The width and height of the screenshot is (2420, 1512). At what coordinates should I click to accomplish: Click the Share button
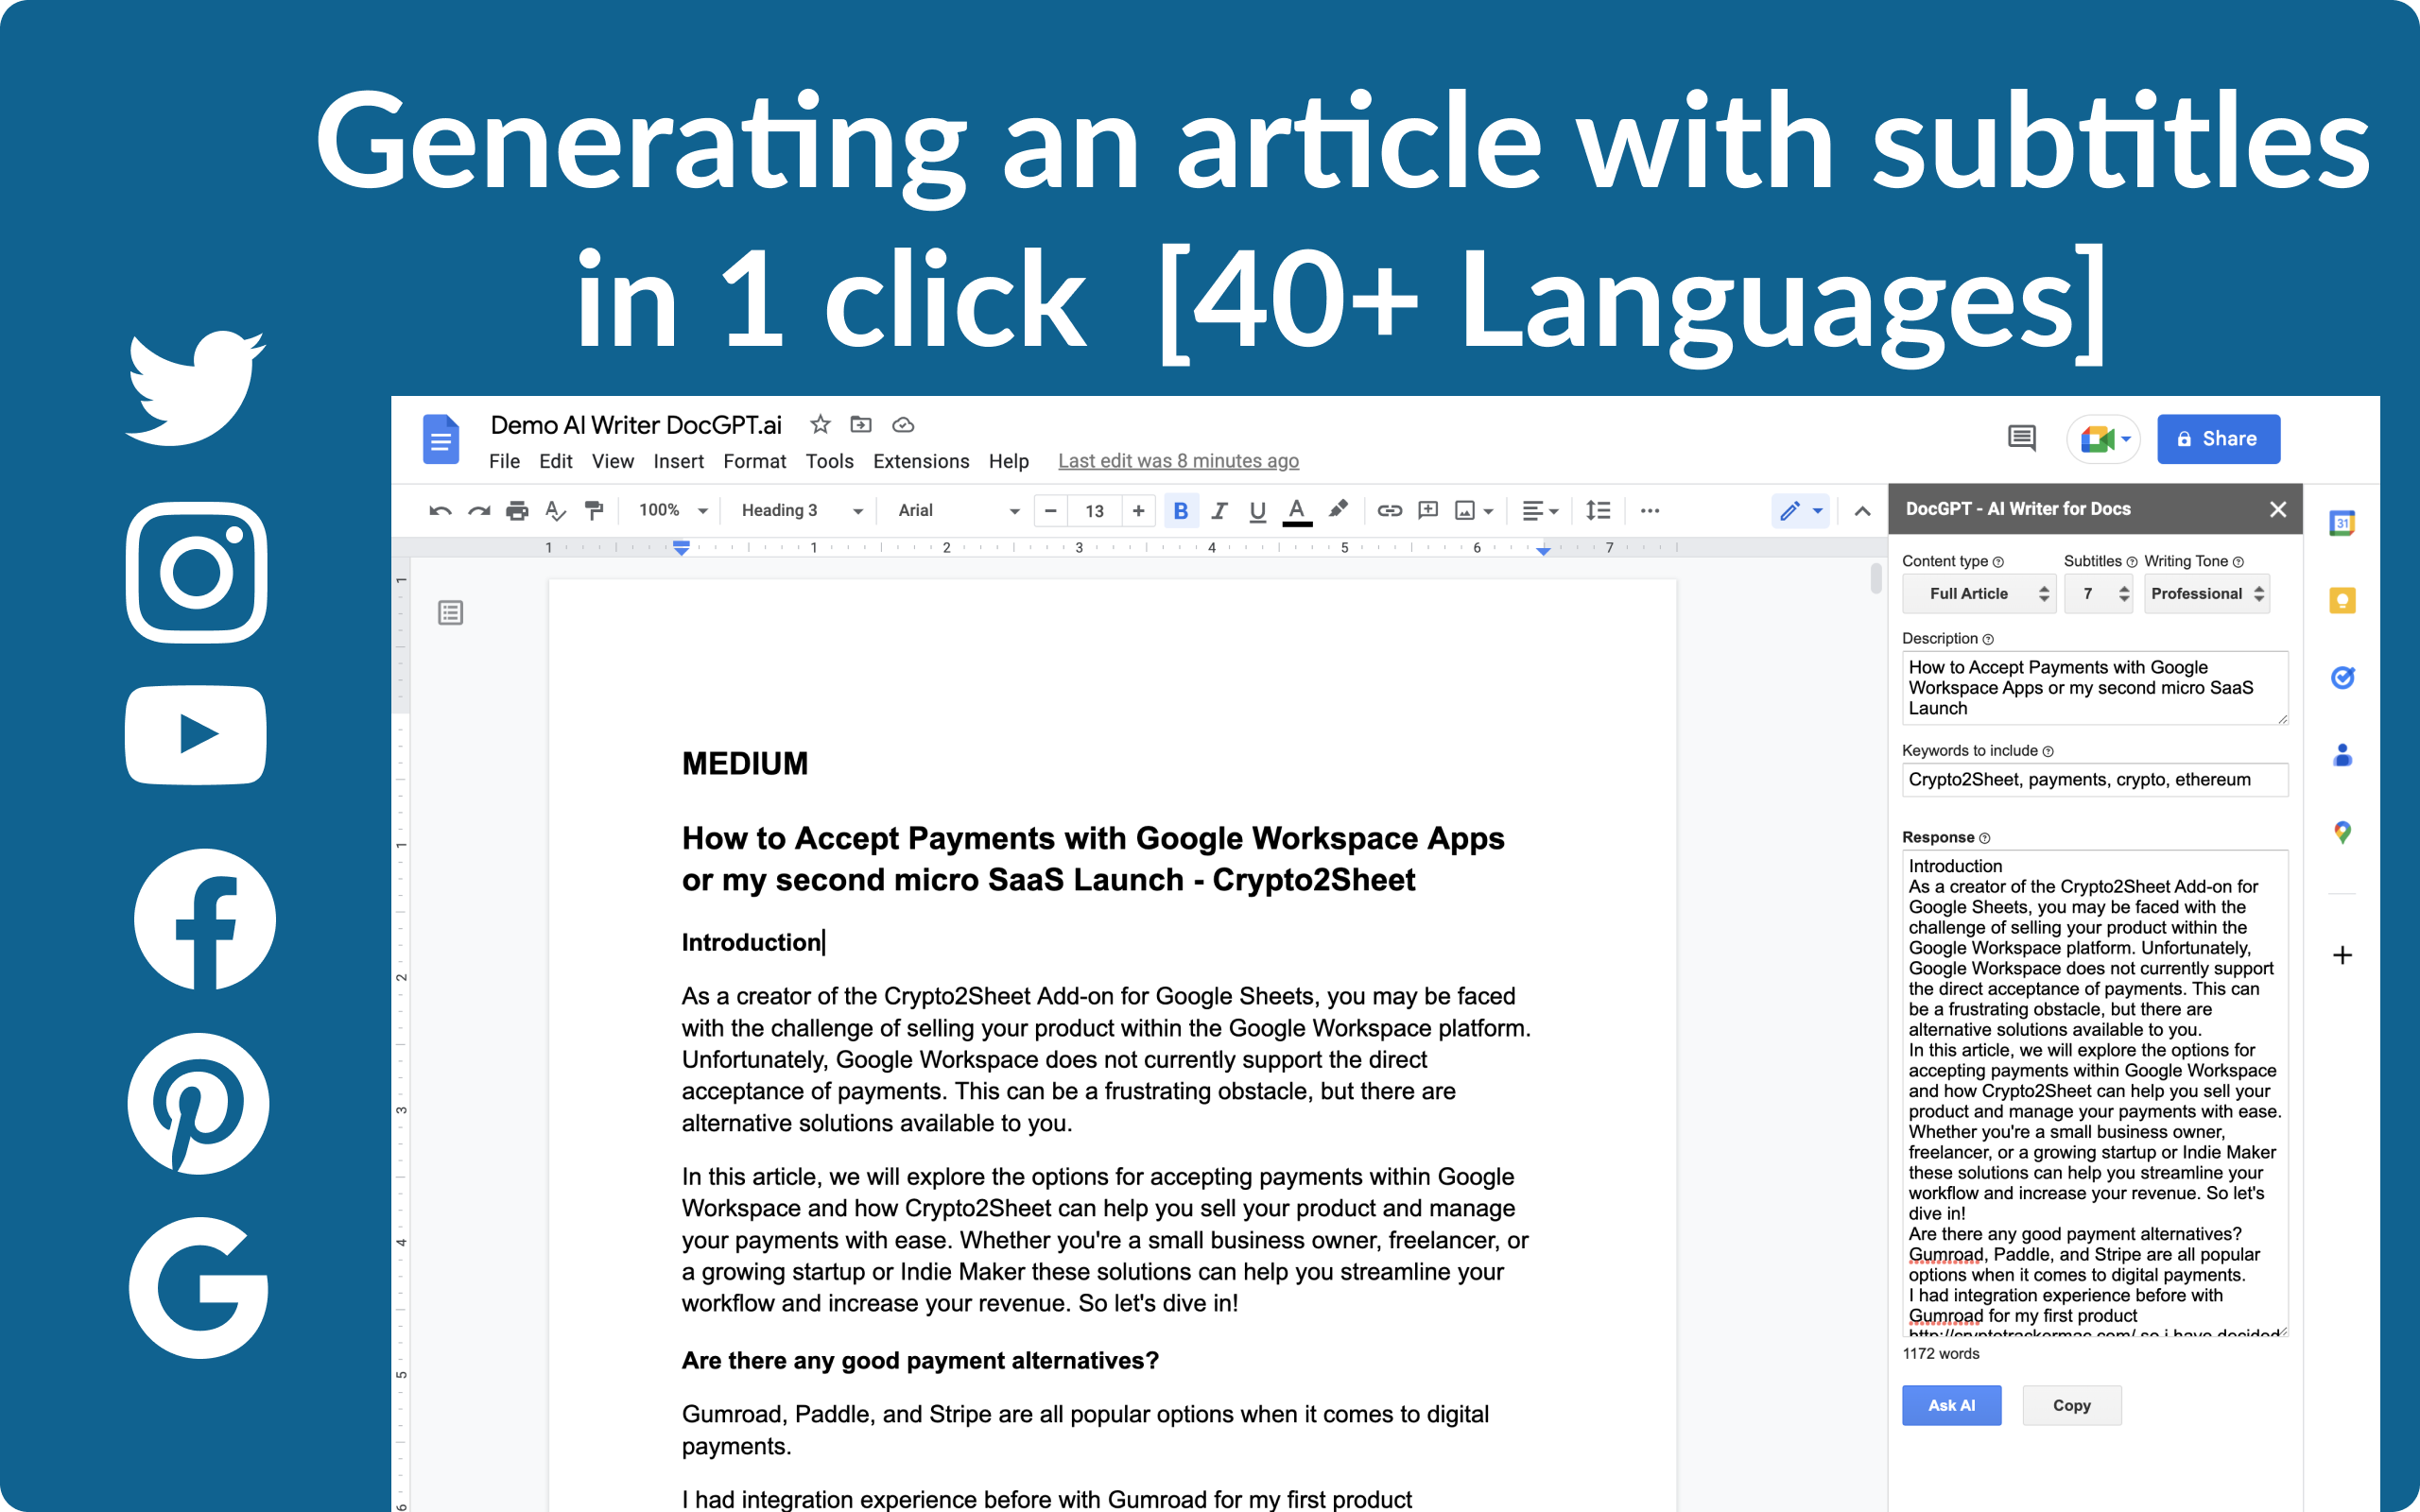pyautogui.click(x=2218, y=438)
